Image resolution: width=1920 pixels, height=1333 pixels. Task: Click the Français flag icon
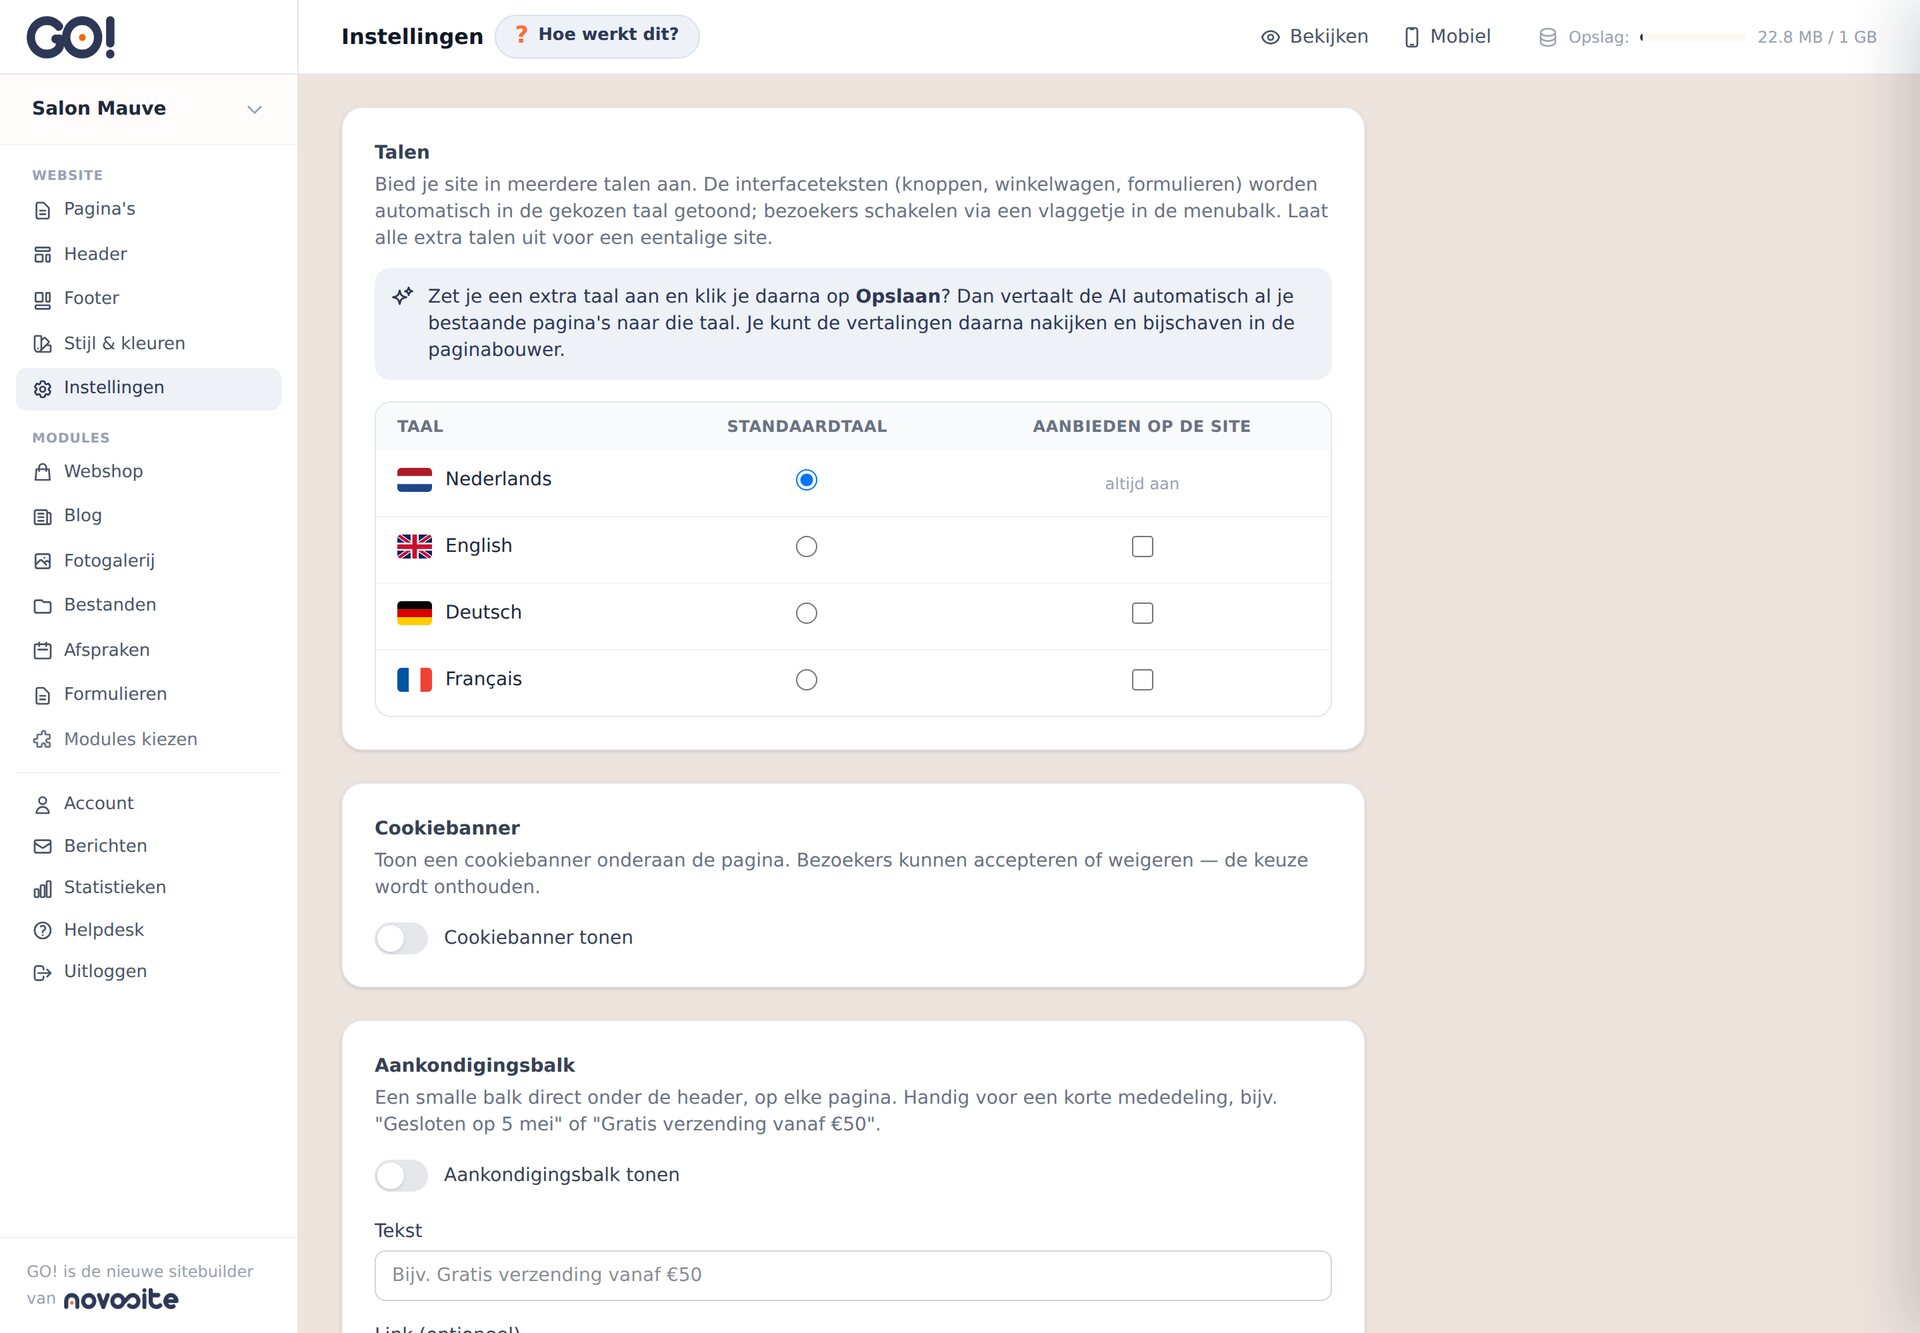click(414, 680)
